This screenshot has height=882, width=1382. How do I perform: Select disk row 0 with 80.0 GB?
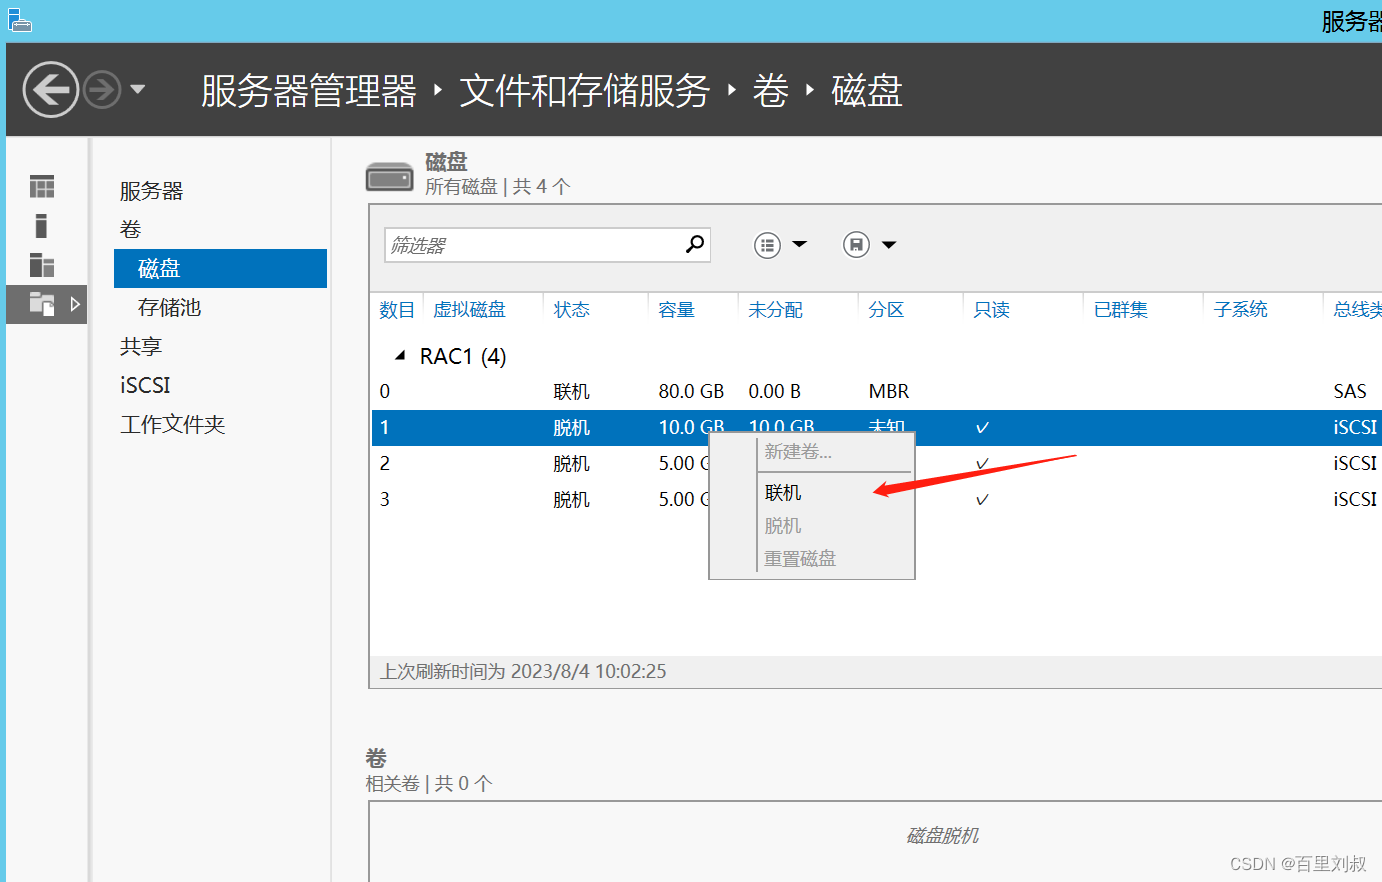pyautogui.click(x=877, y=391)
